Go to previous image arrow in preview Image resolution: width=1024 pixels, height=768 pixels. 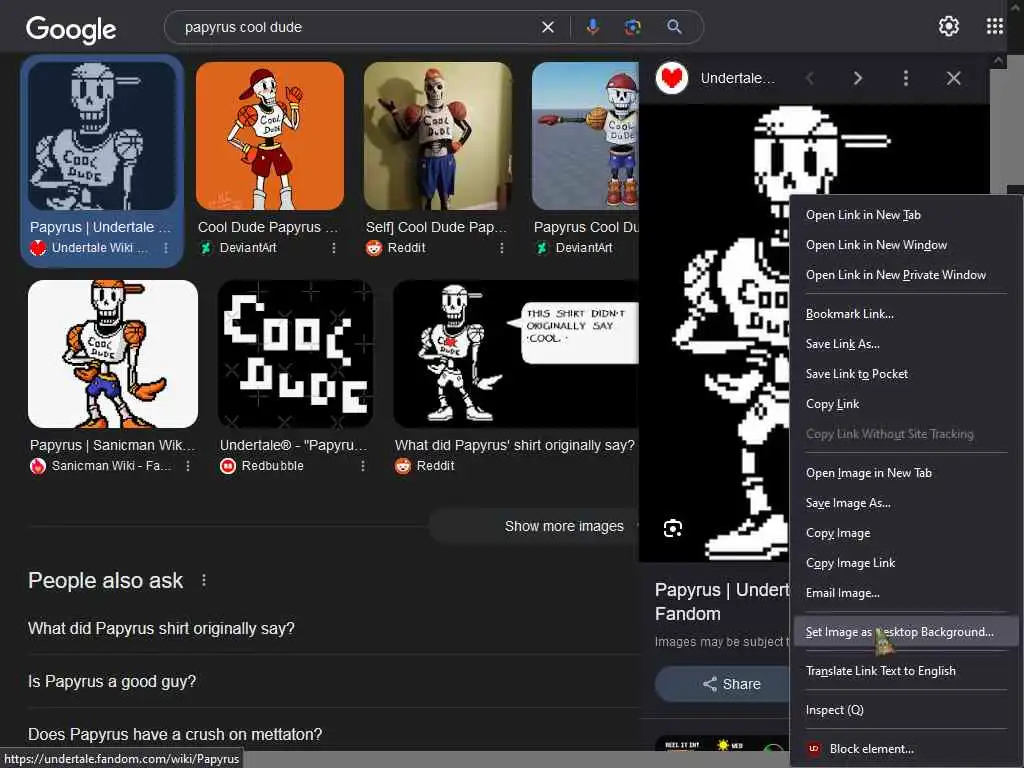[x=810, y=78]
